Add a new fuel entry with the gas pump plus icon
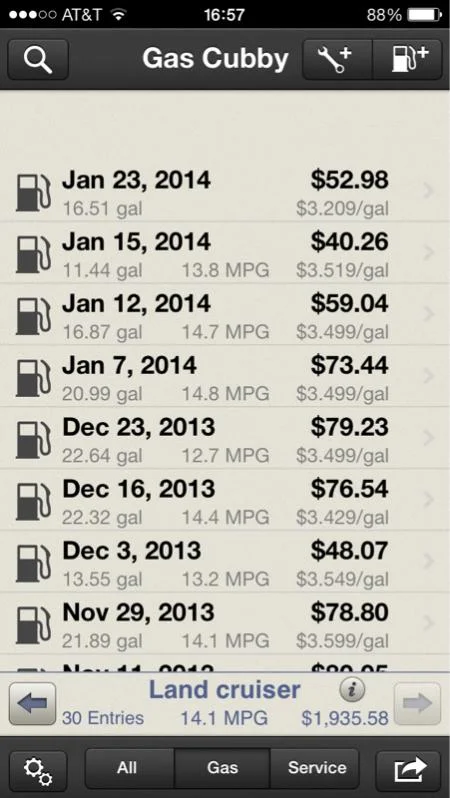Viewport: 450px width, 798px height. [408, 60]
